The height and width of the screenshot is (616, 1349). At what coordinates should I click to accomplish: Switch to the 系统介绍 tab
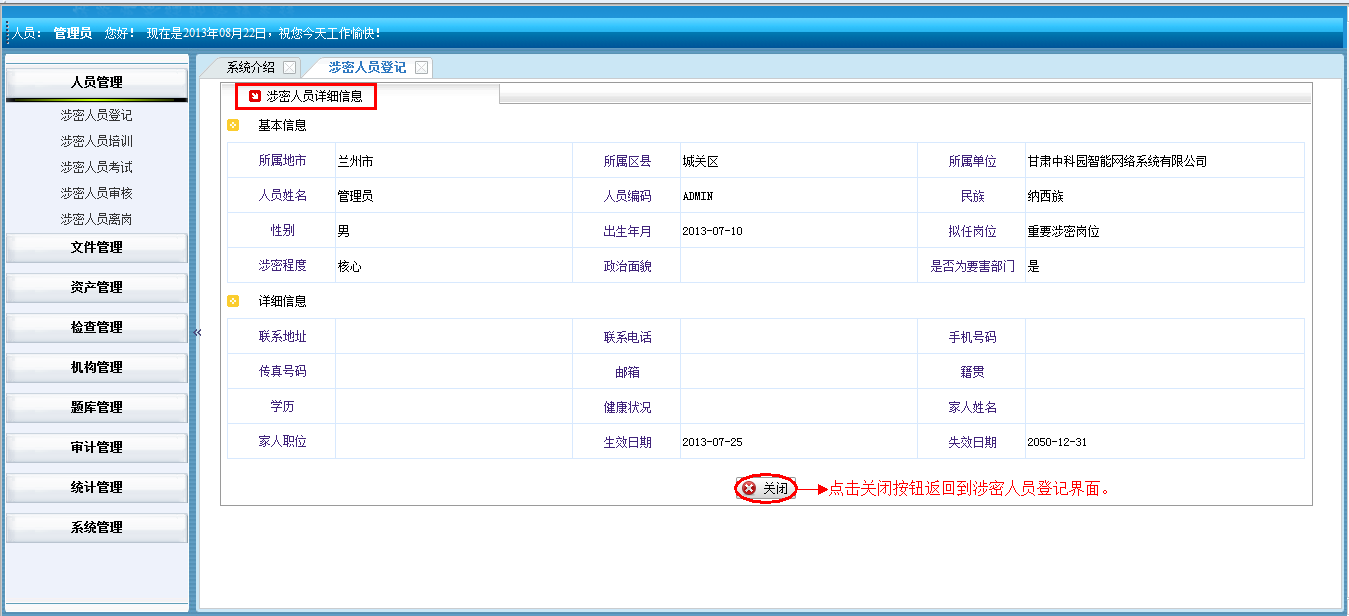point(250,68)
